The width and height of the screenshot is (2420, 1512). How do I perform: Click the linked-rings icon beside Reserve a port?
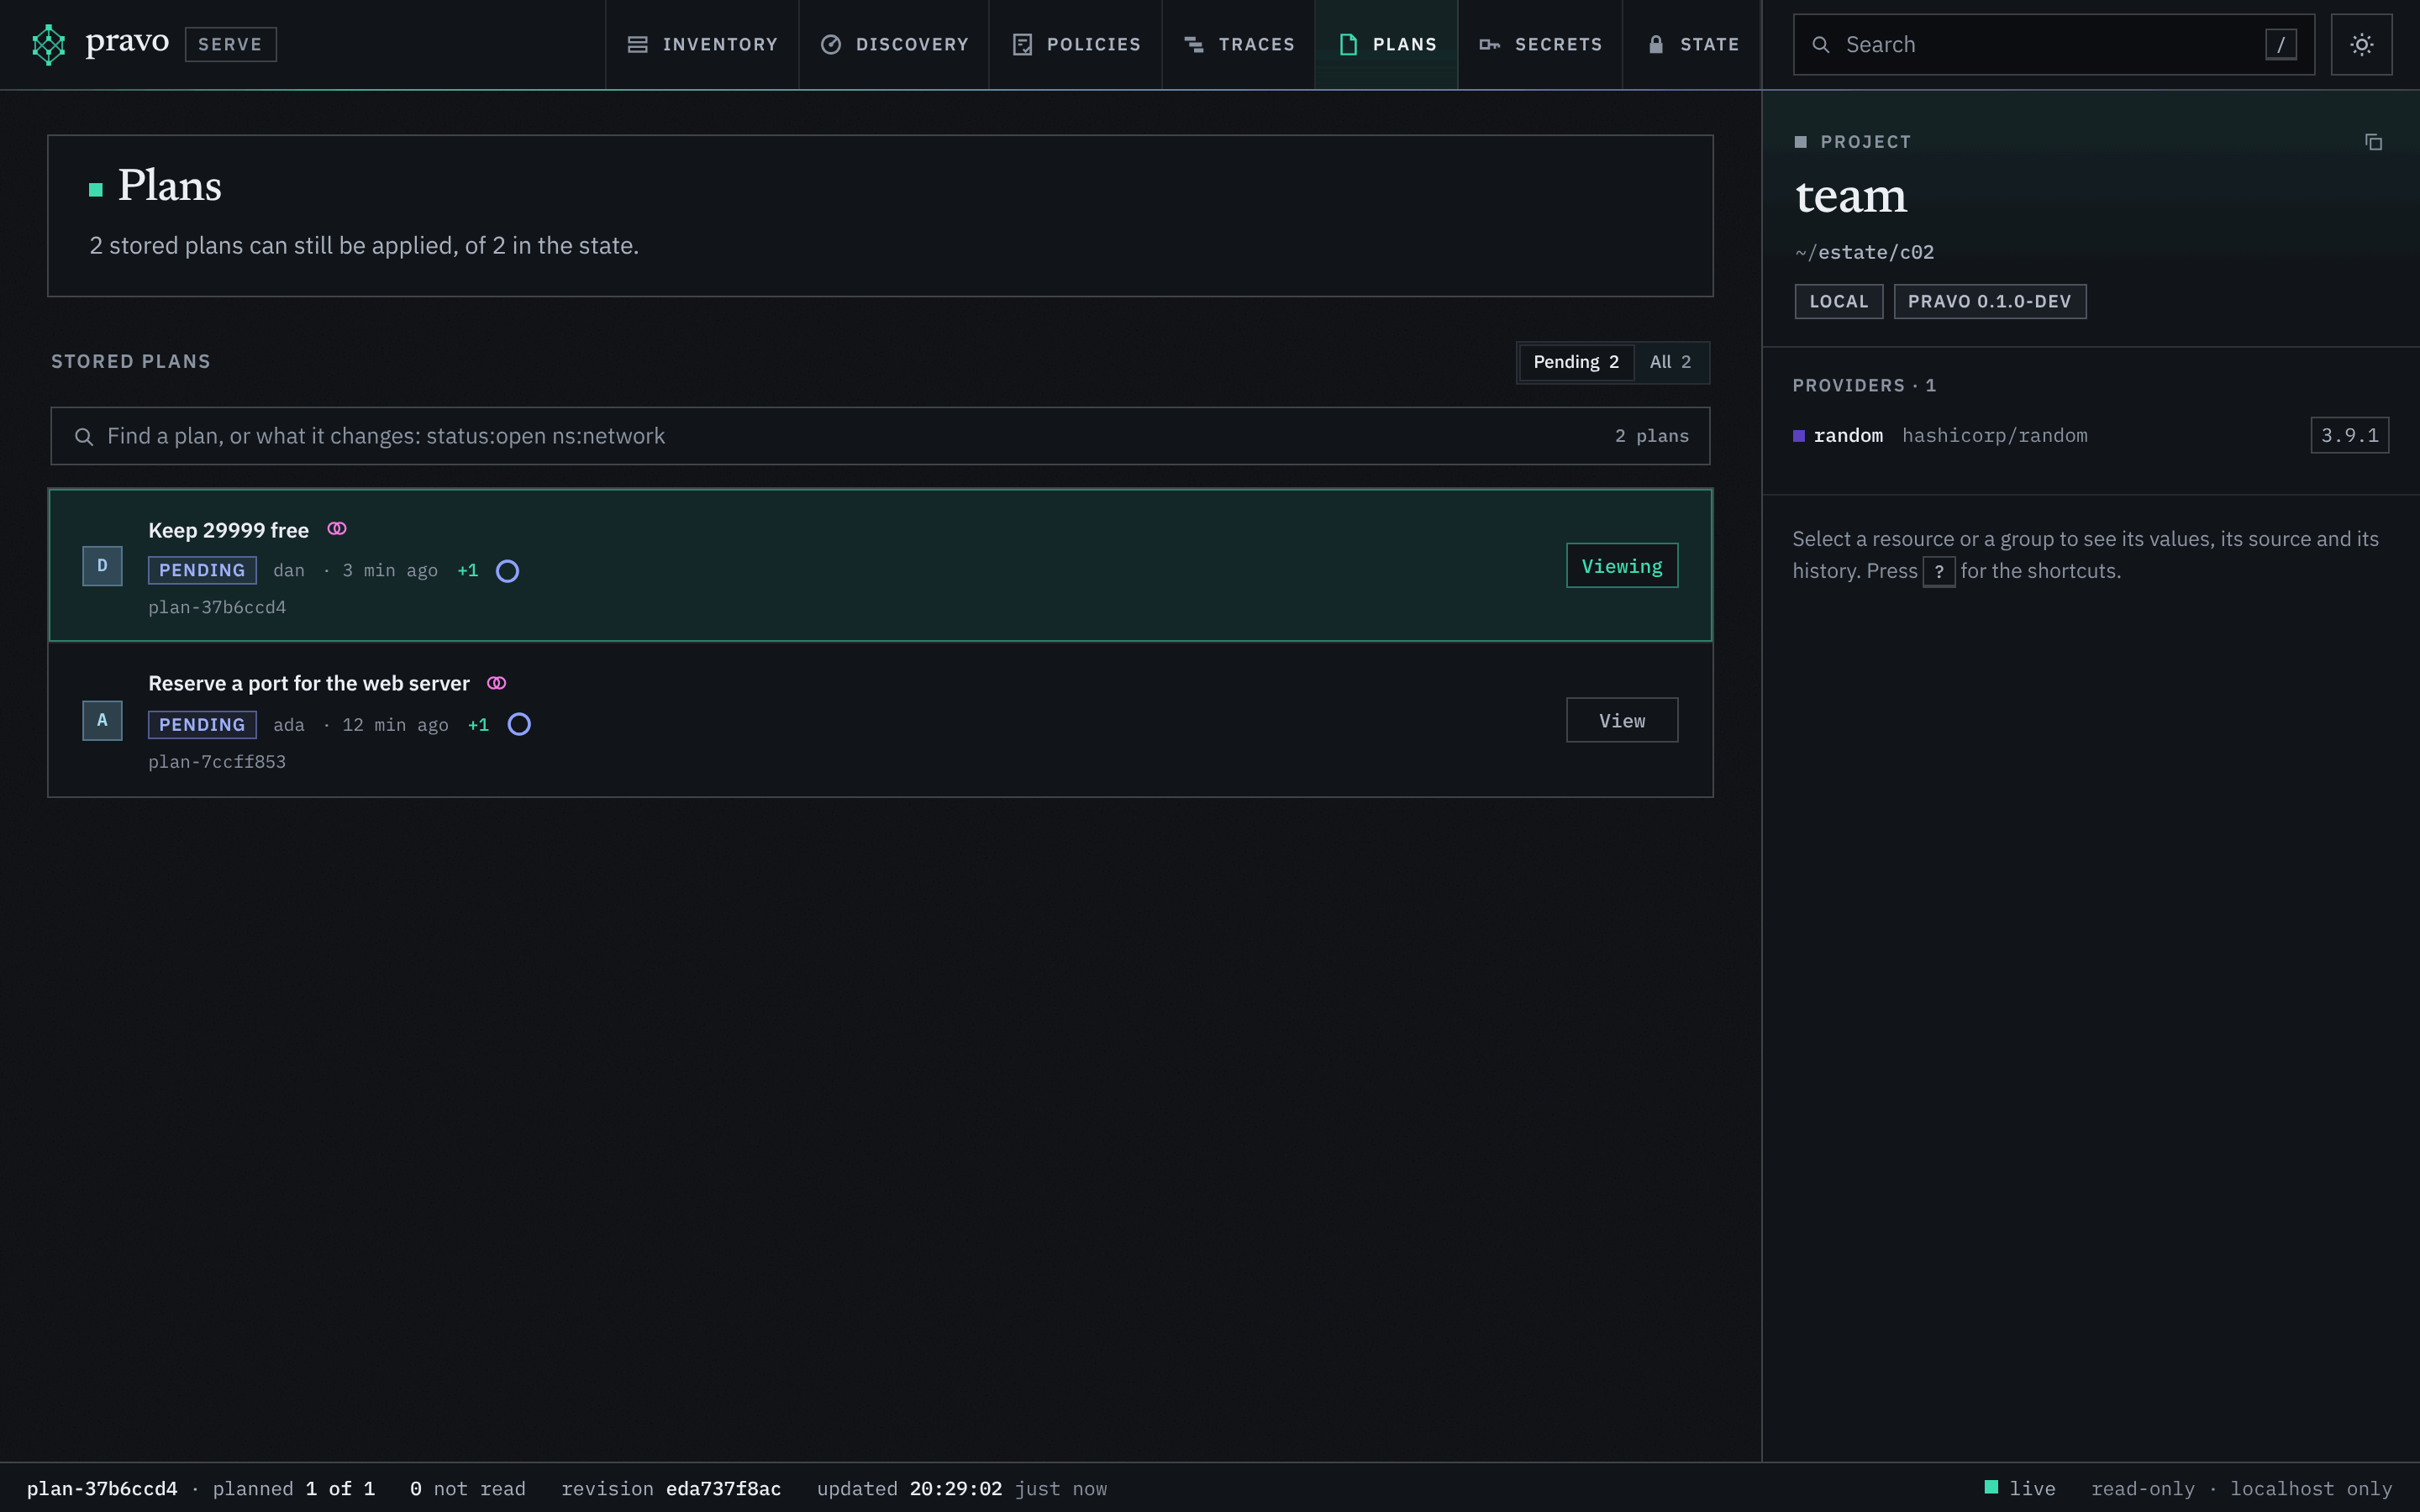click(496, 683)
